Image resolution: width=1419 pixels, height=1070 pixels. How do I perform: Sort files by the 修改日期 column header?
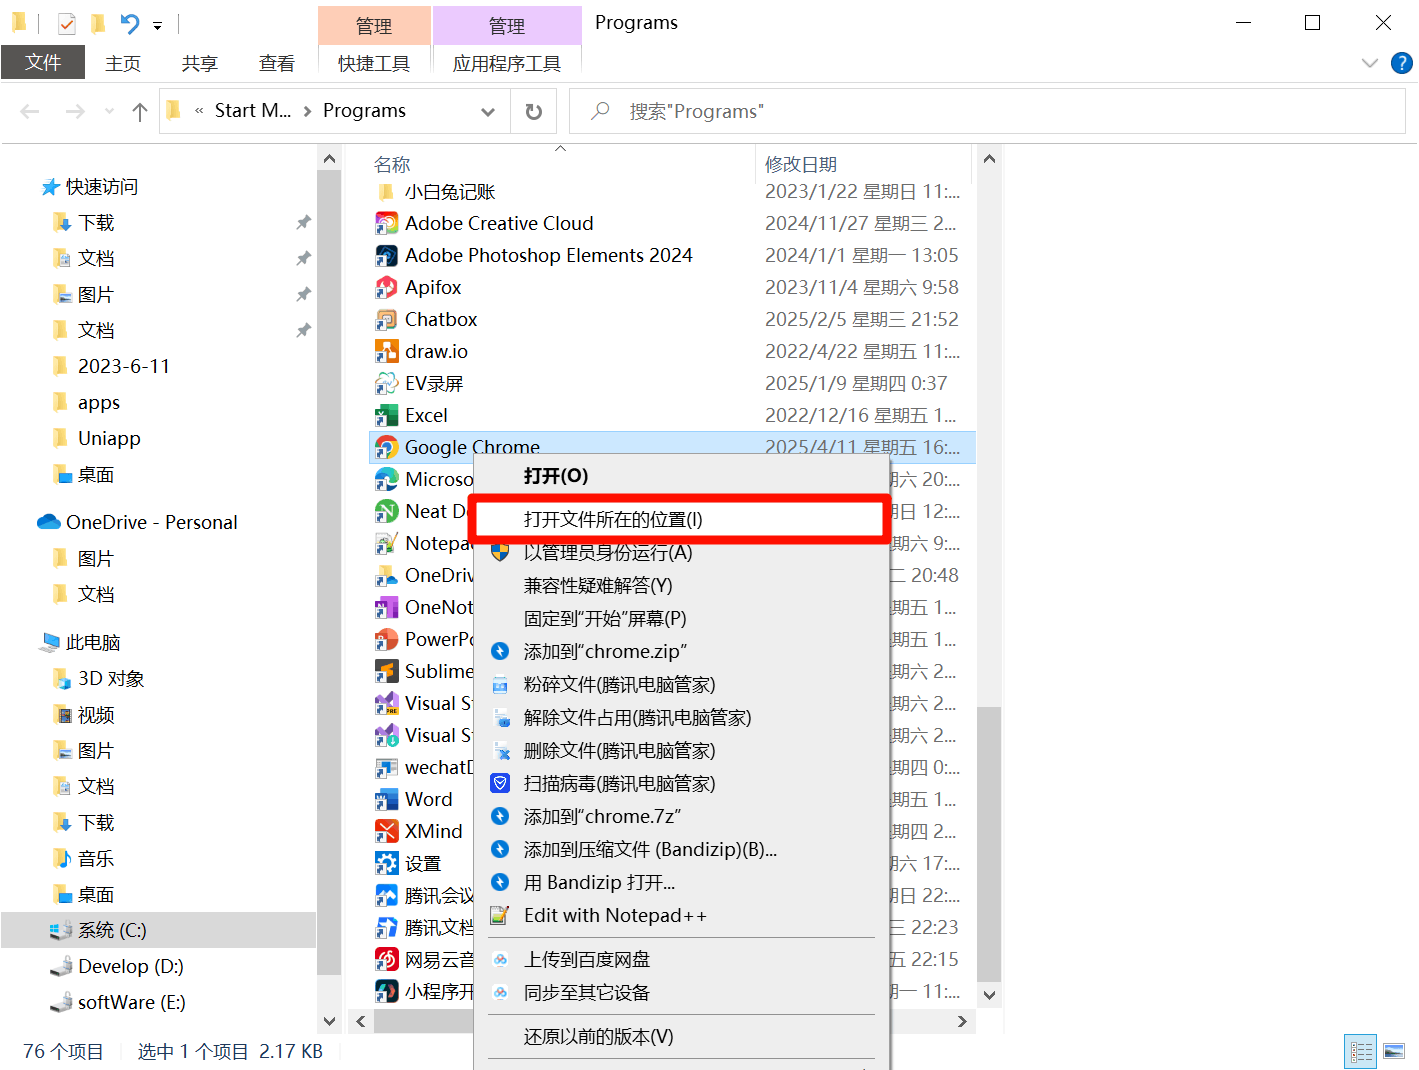pos(801,164)
